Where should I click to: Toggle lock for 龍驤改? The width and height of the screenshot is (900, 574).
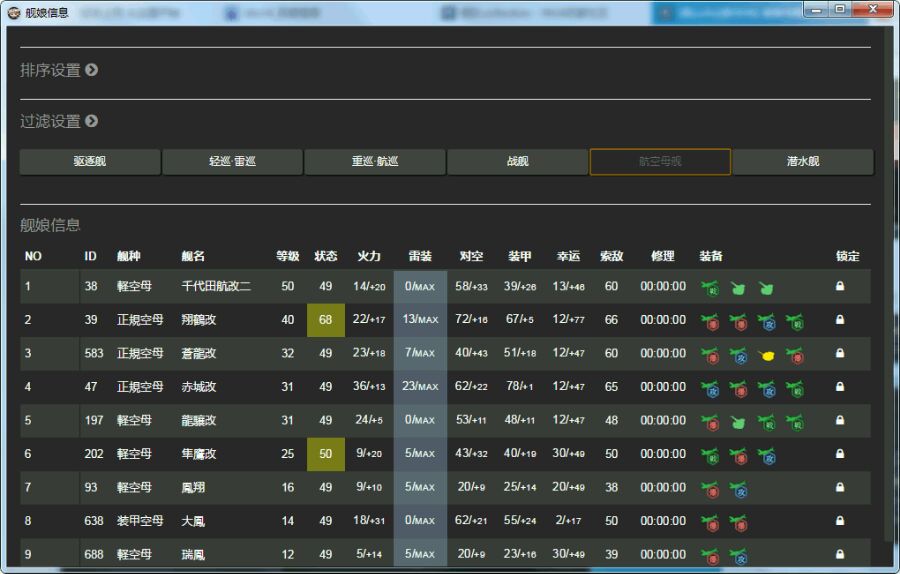tap(840, 420)
